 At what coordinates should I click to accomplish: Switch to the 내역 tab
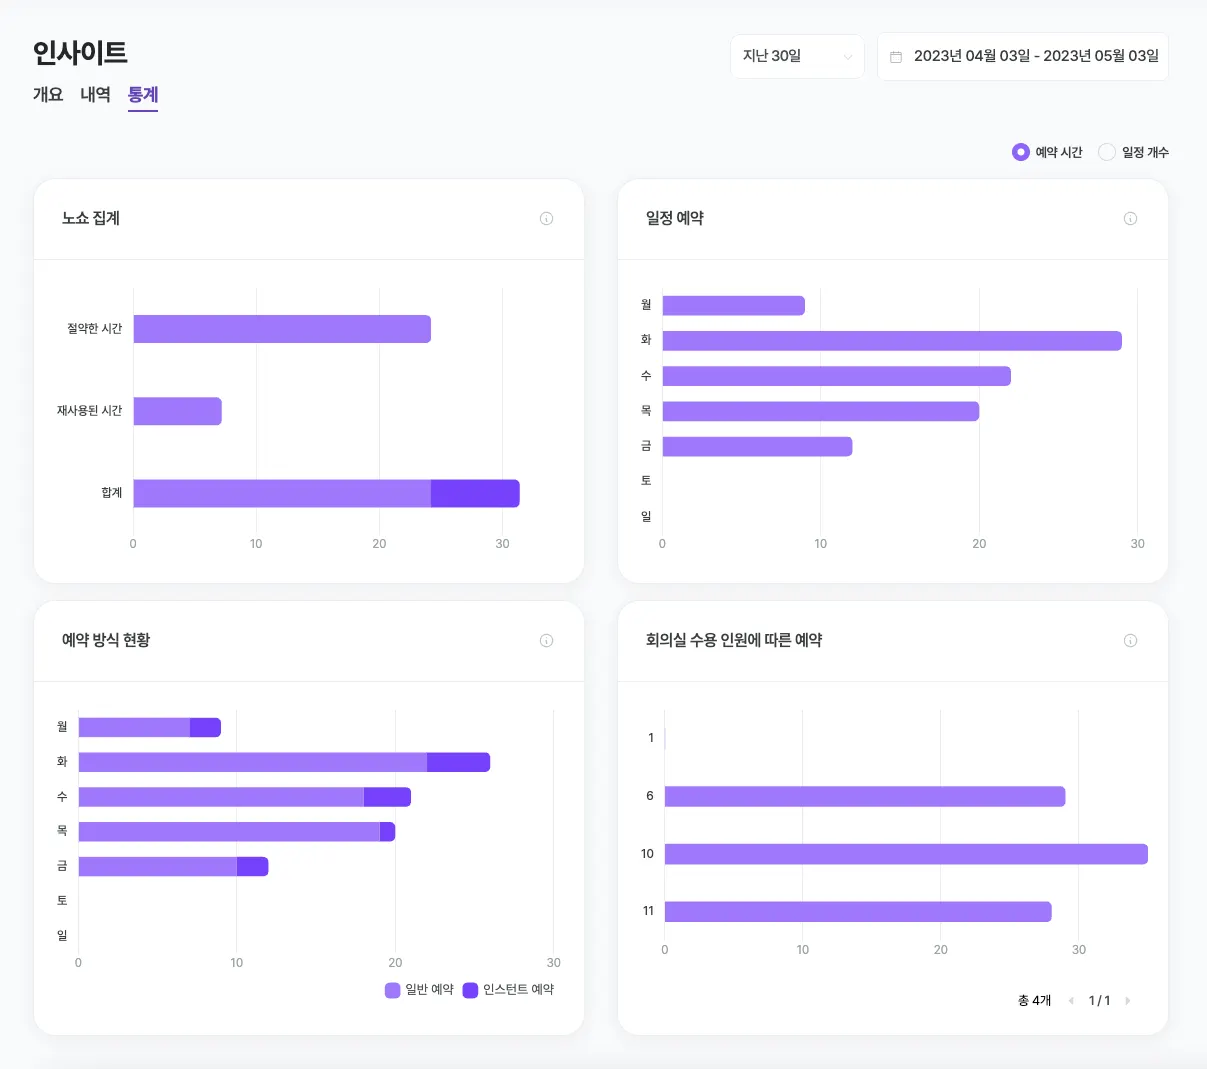pos(95,95)
